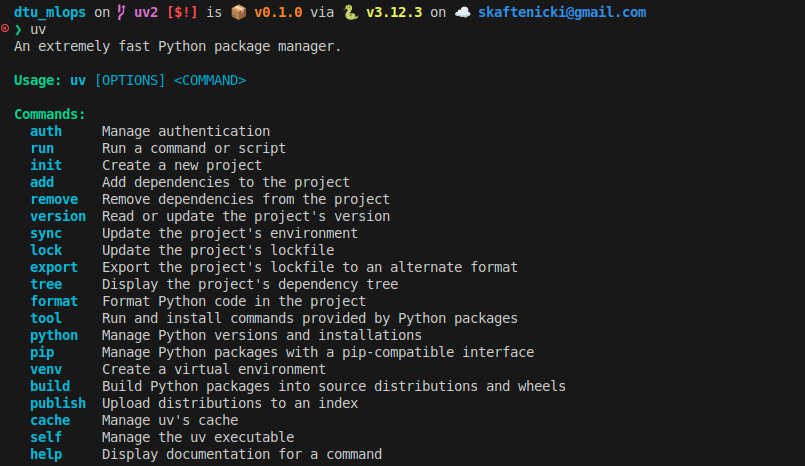Click the <COMMAND> usage placeholder
The width and height of the screenshot is (805, 466).
click(x=210, y=80)
